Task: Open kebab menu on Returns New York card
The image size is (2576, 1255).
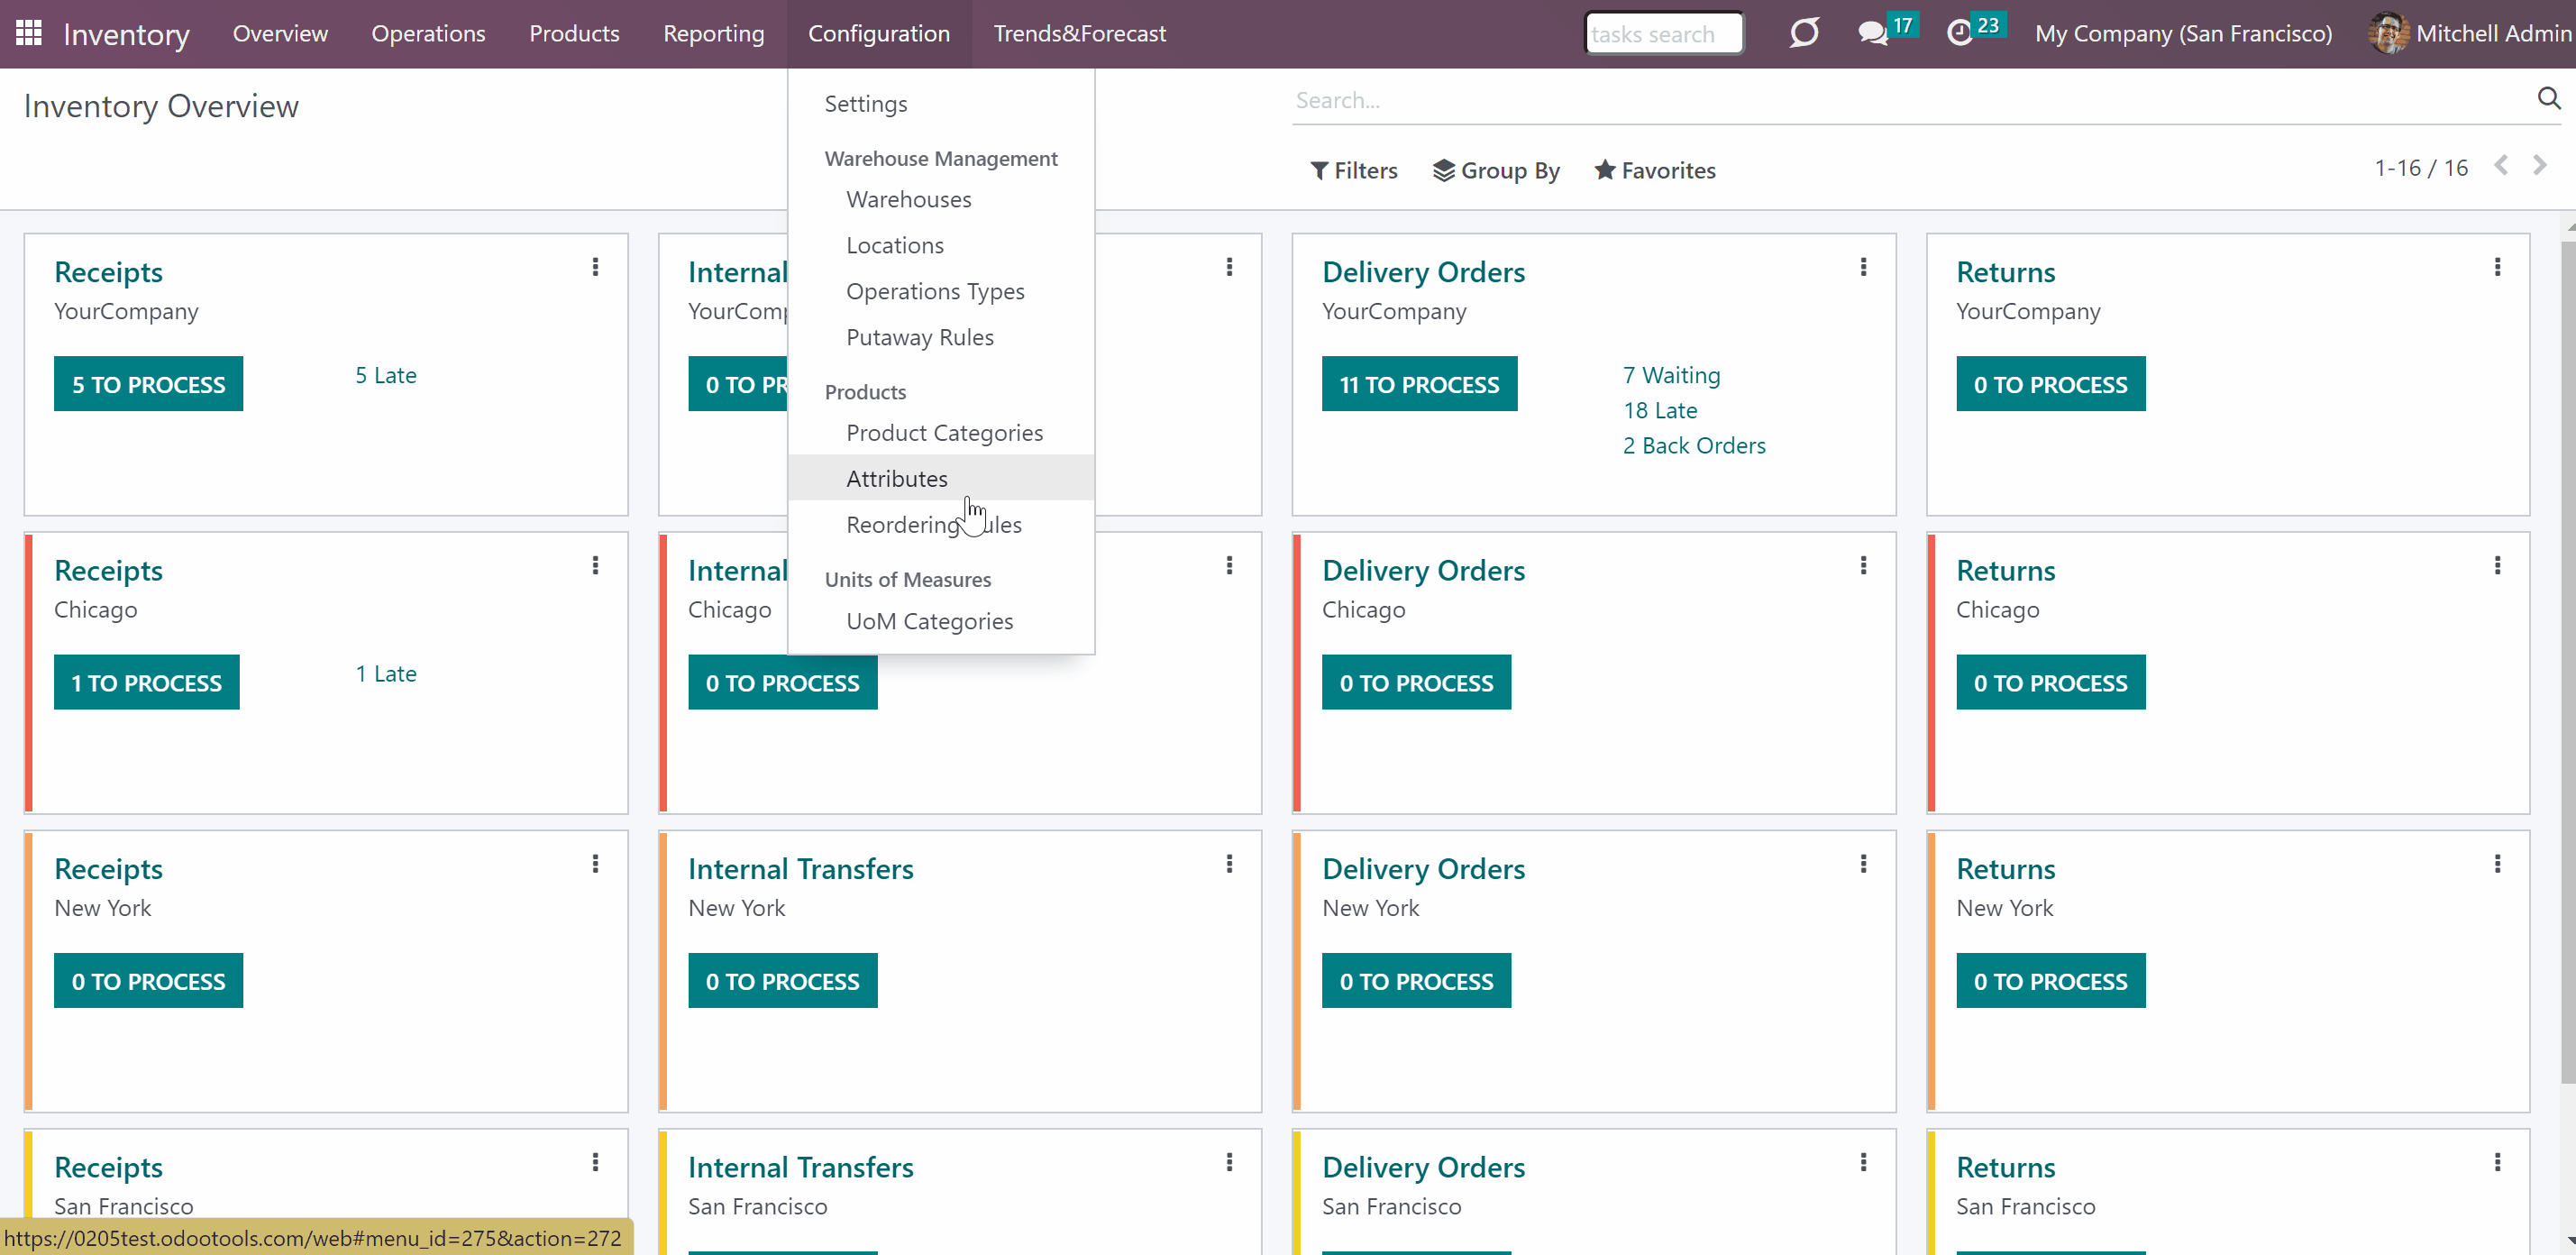Action: [2497, 864]
